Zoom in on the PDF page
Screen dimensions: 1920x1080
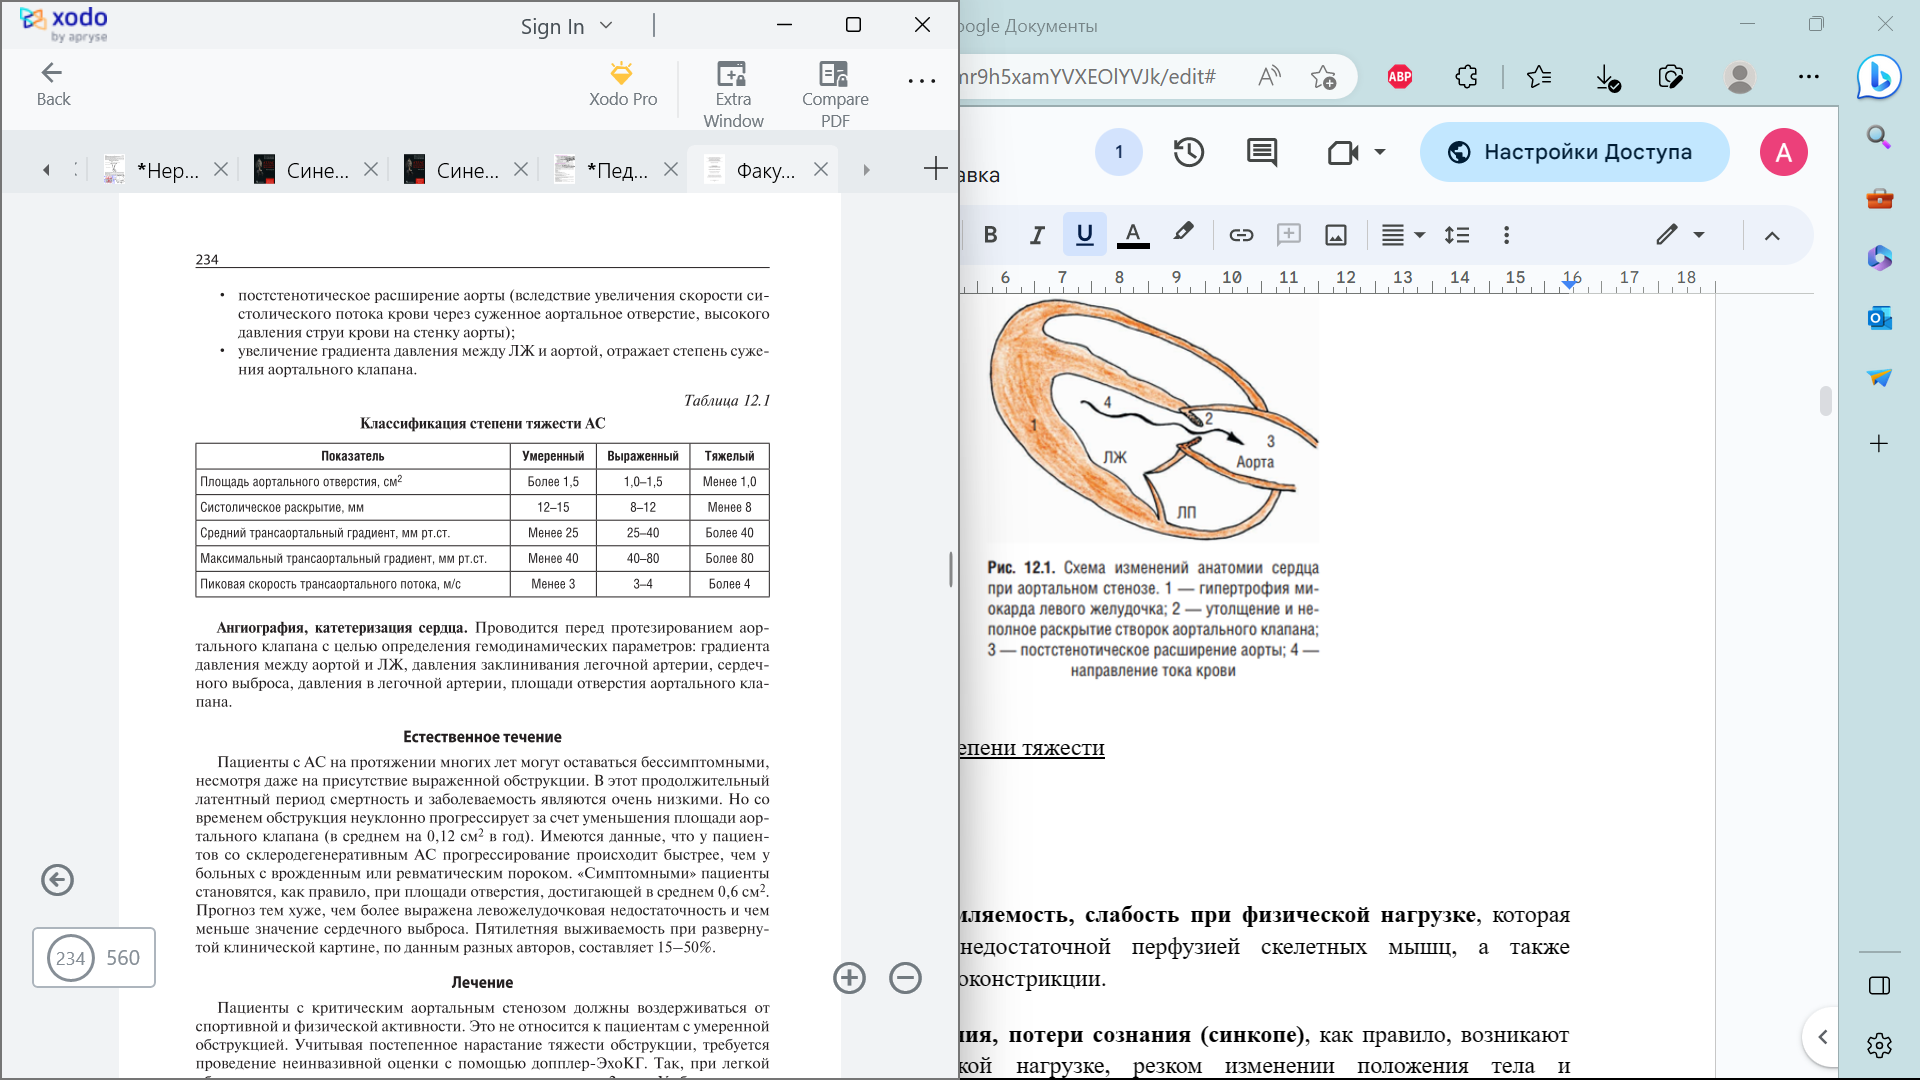(849, 978)
